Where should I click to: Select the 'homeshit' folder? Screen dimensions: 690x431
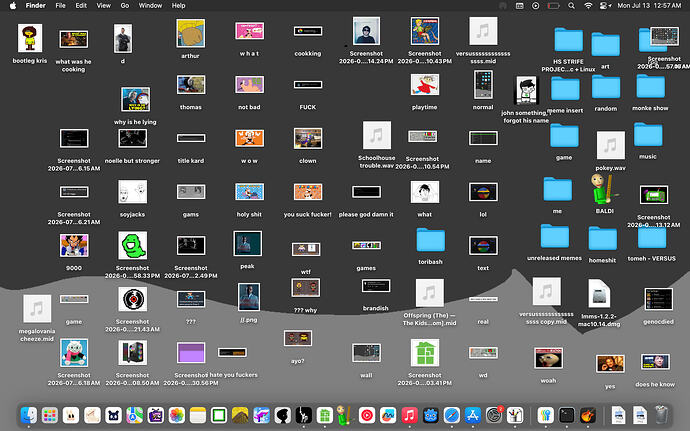pyautogui.click(x=602, y=238)
